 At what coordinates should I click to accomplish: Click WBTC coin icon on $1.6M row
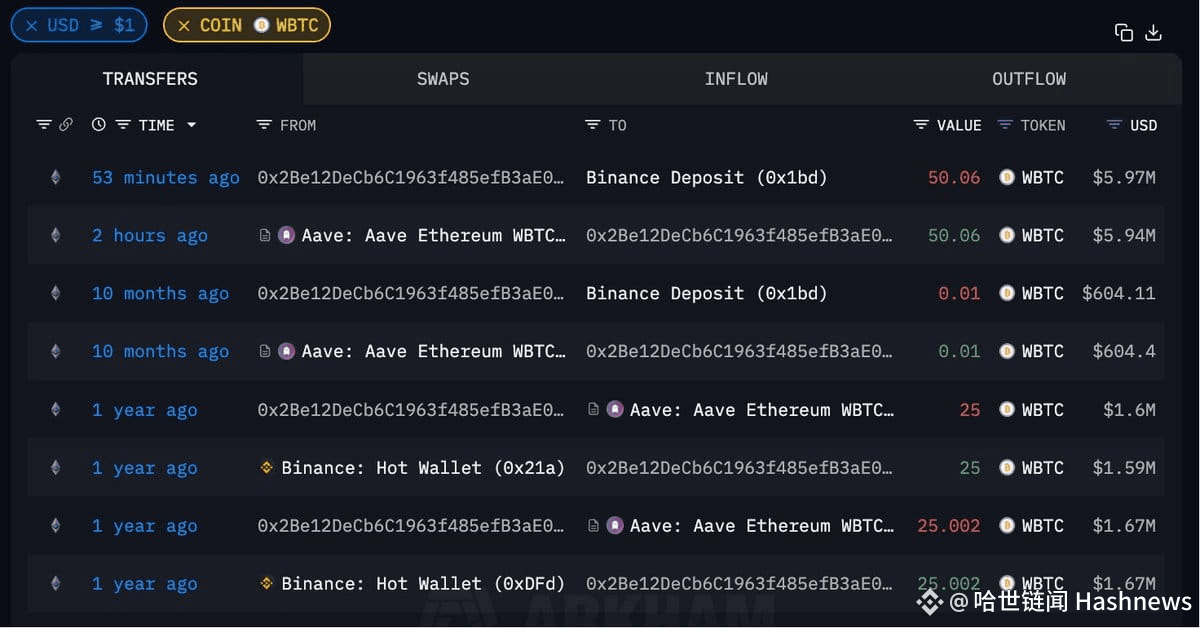(1007, 410)
